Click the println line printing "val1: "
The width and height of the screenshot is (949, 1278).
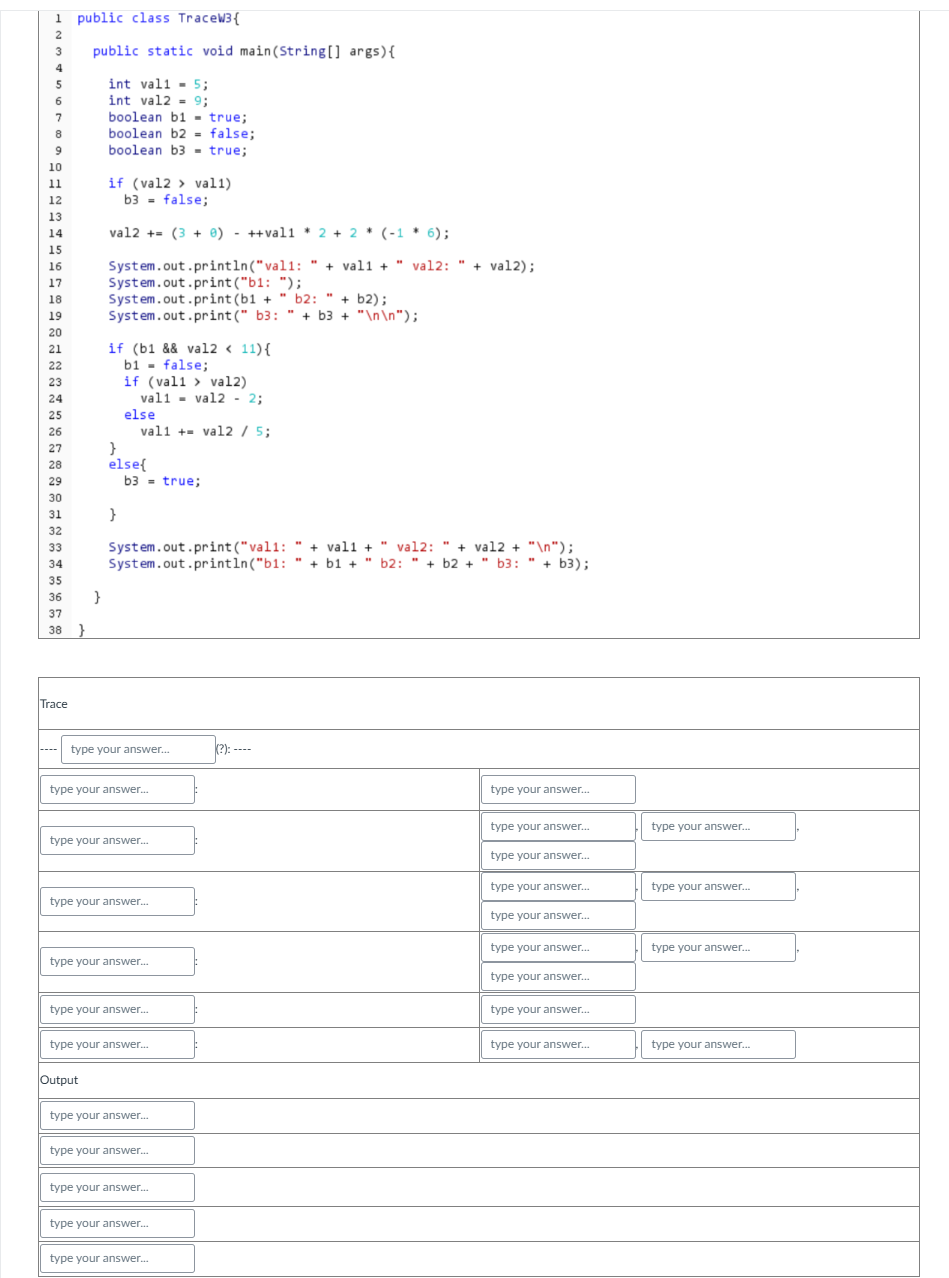[322, 266]
